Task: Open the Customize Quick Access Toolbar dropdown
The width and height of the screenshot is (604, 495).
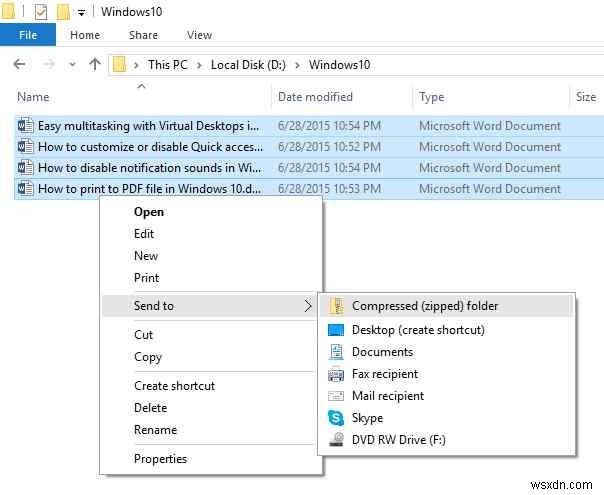Action: (x=80, y=13)
